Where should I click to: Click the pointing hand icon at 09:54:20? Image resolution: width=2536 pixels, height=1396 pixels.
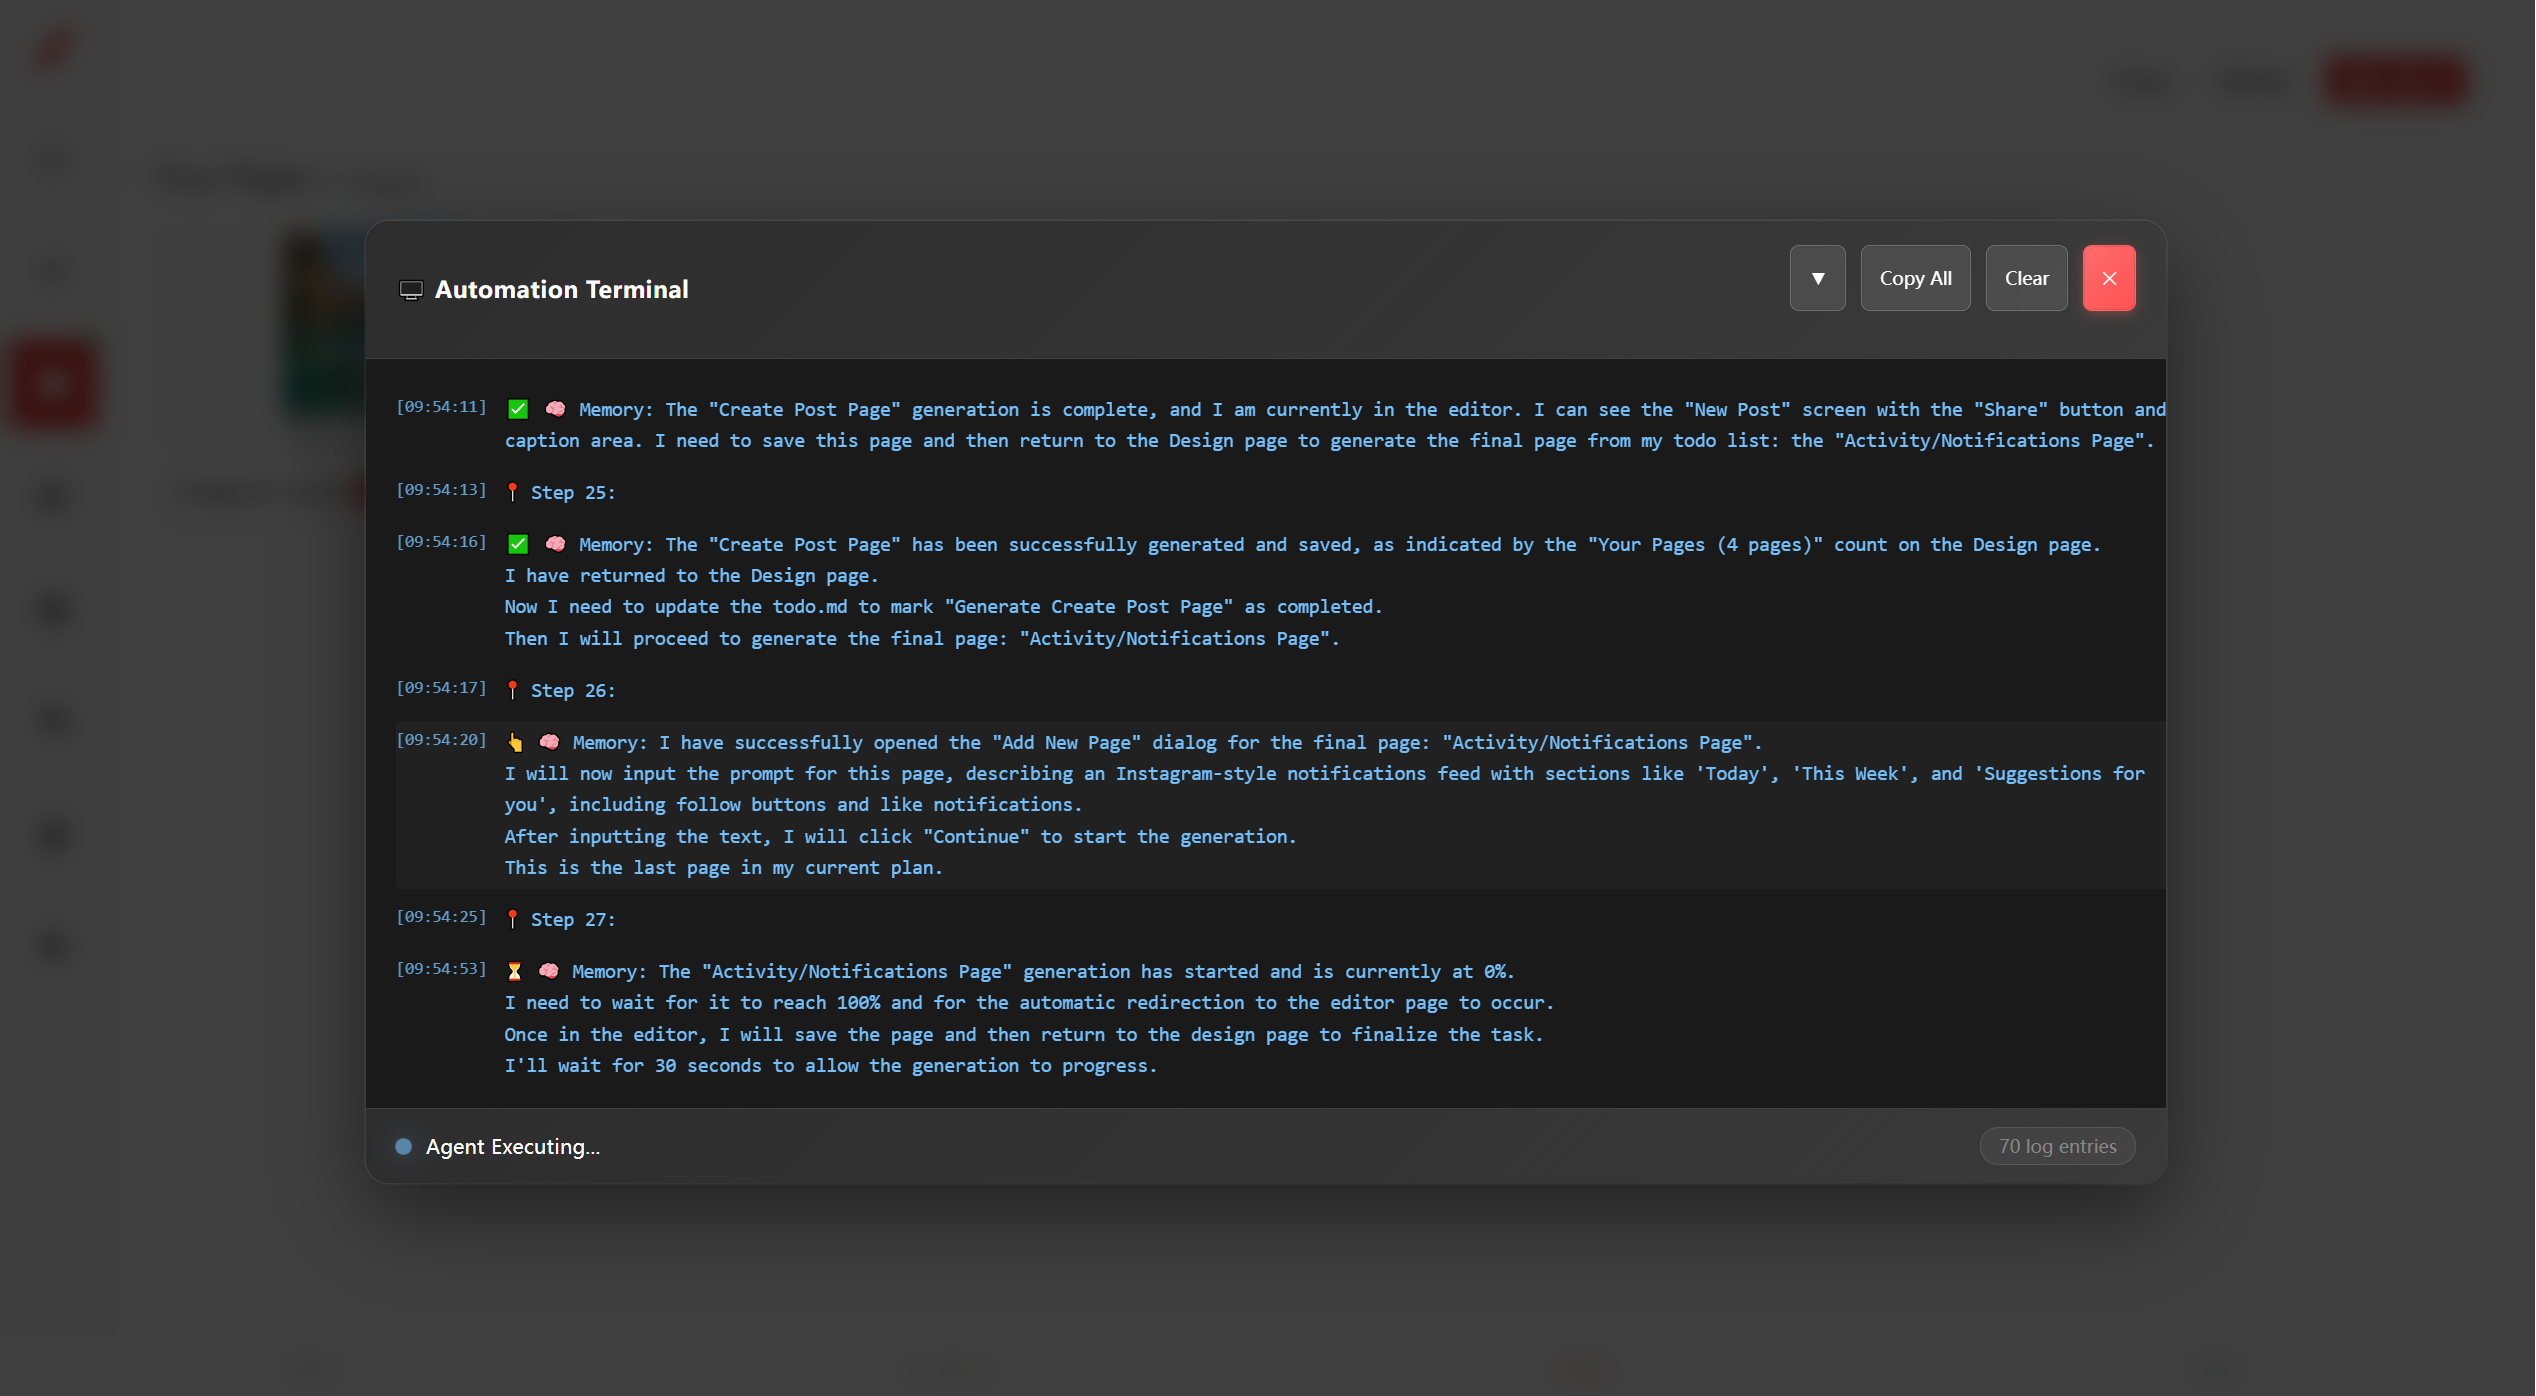tap(515, 742)
